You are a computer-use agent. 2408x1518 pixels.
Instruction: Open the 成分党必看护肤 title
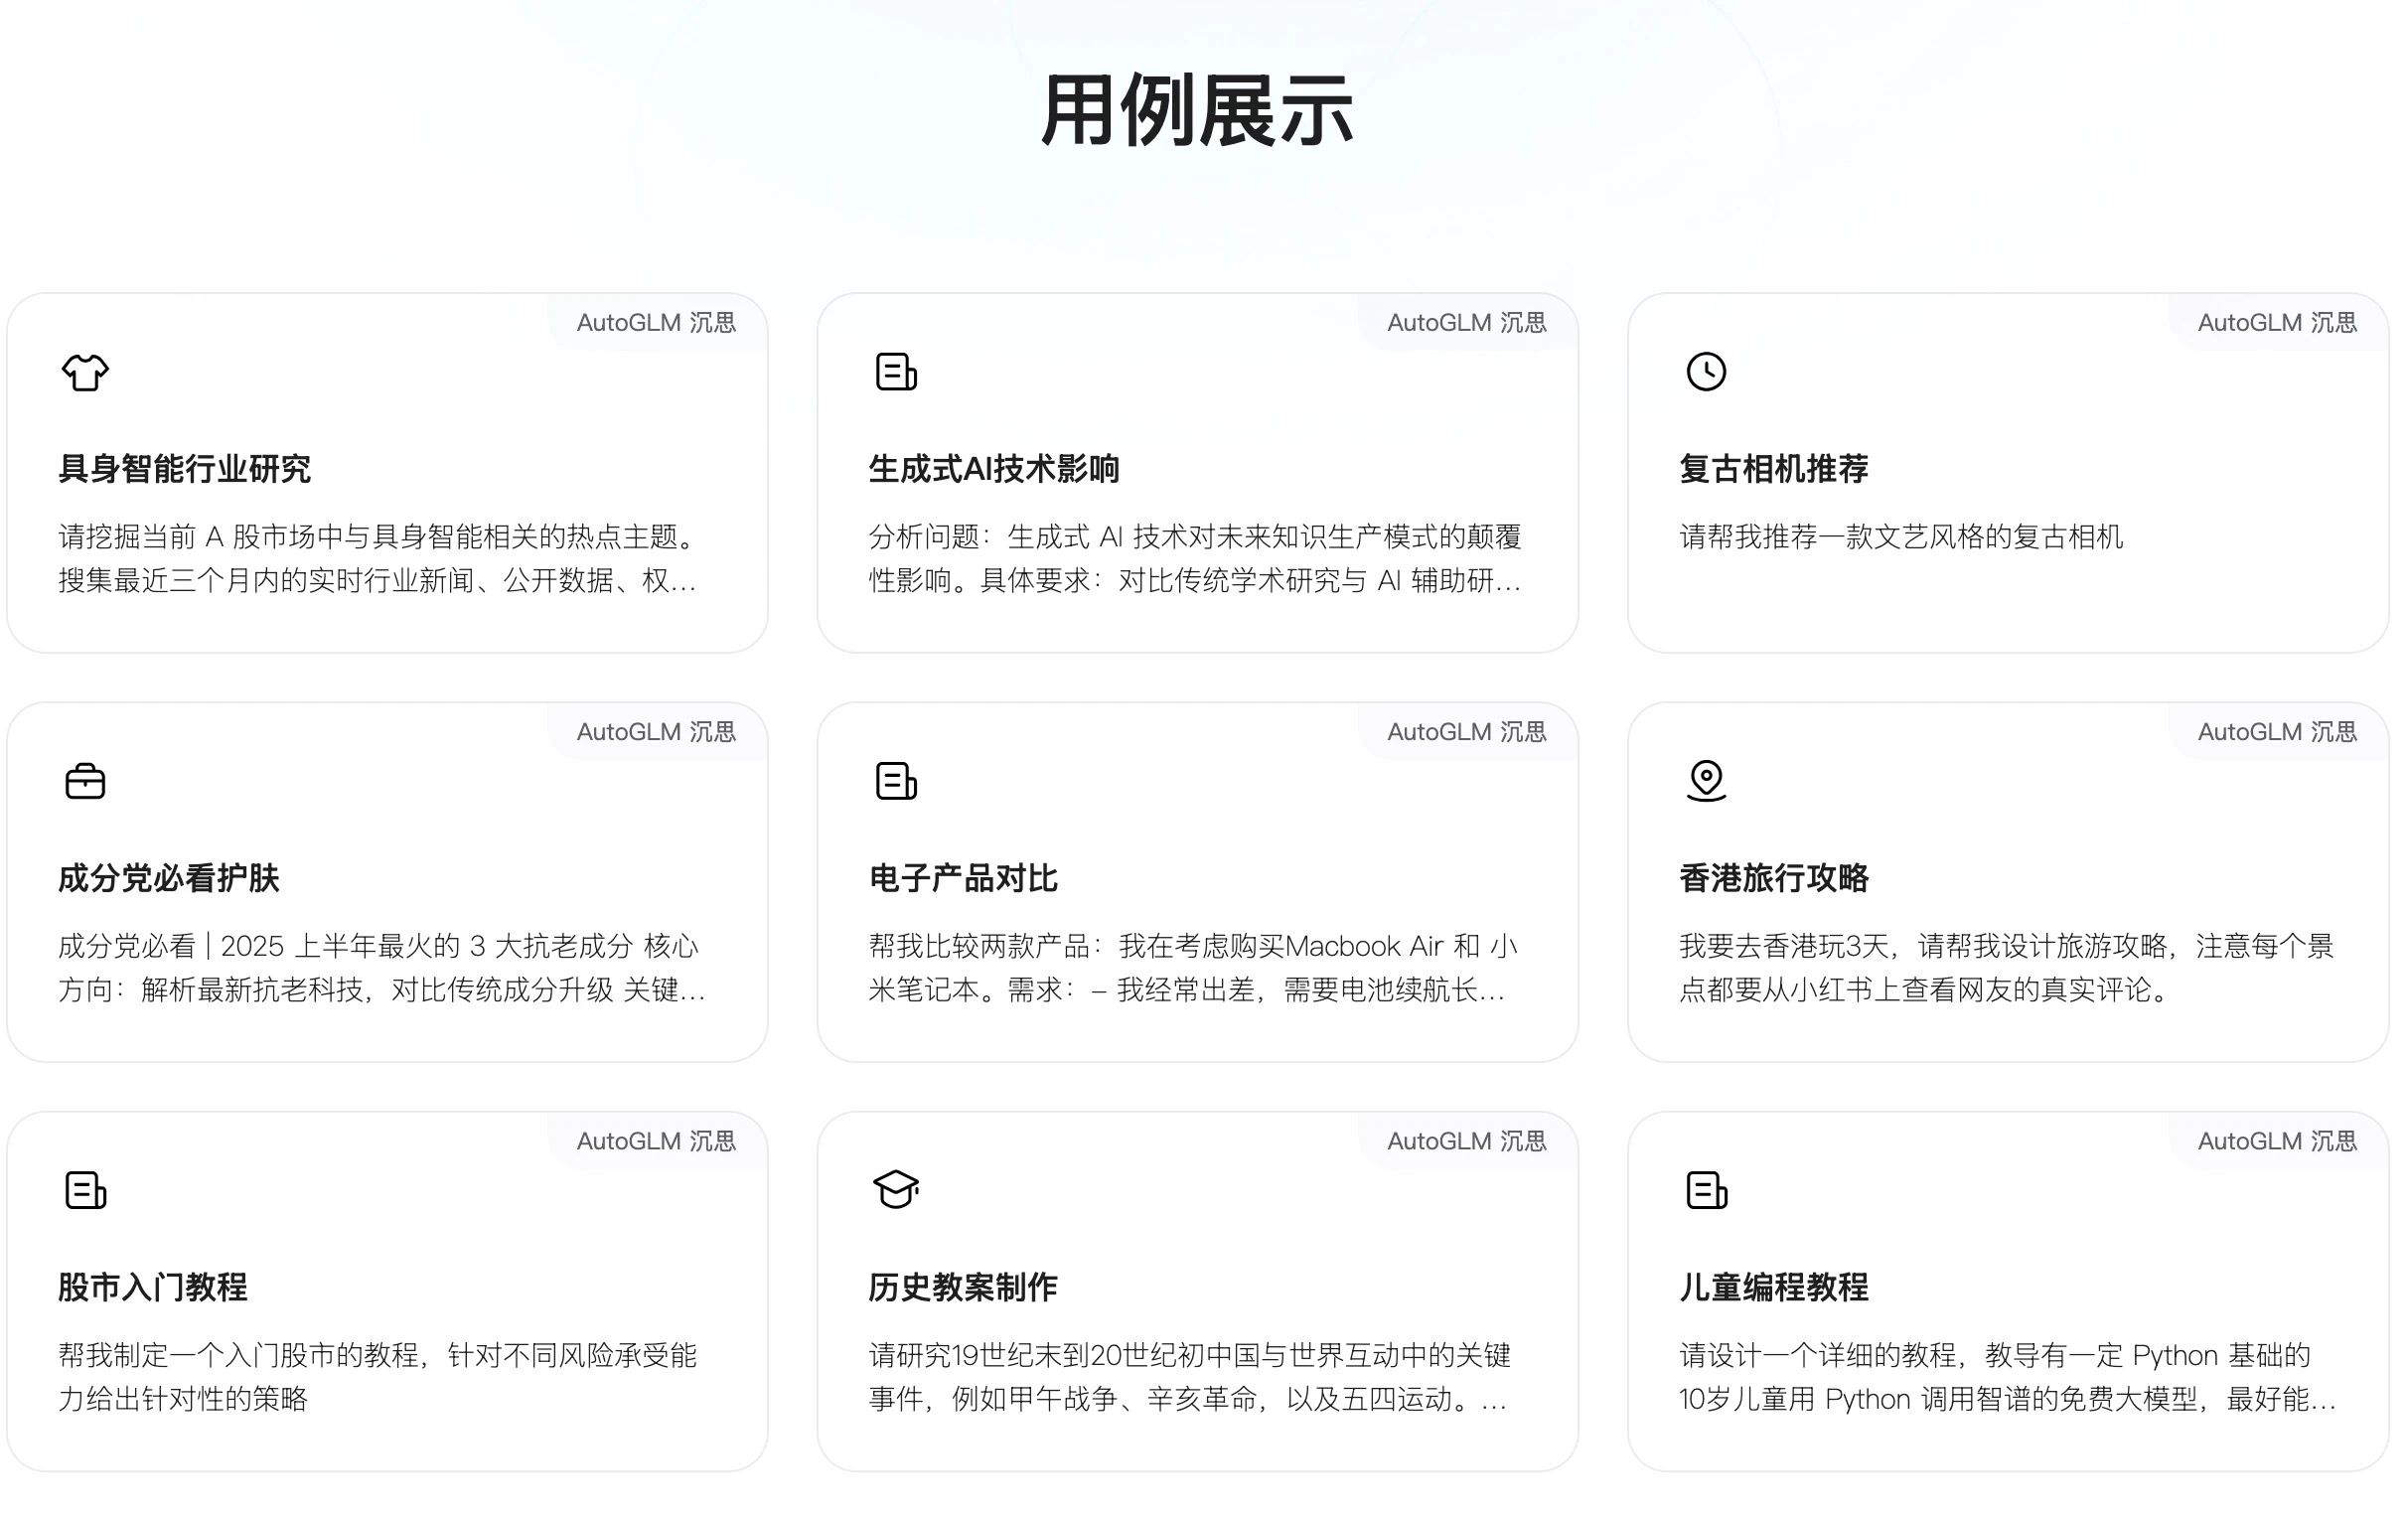click(169, 878)
